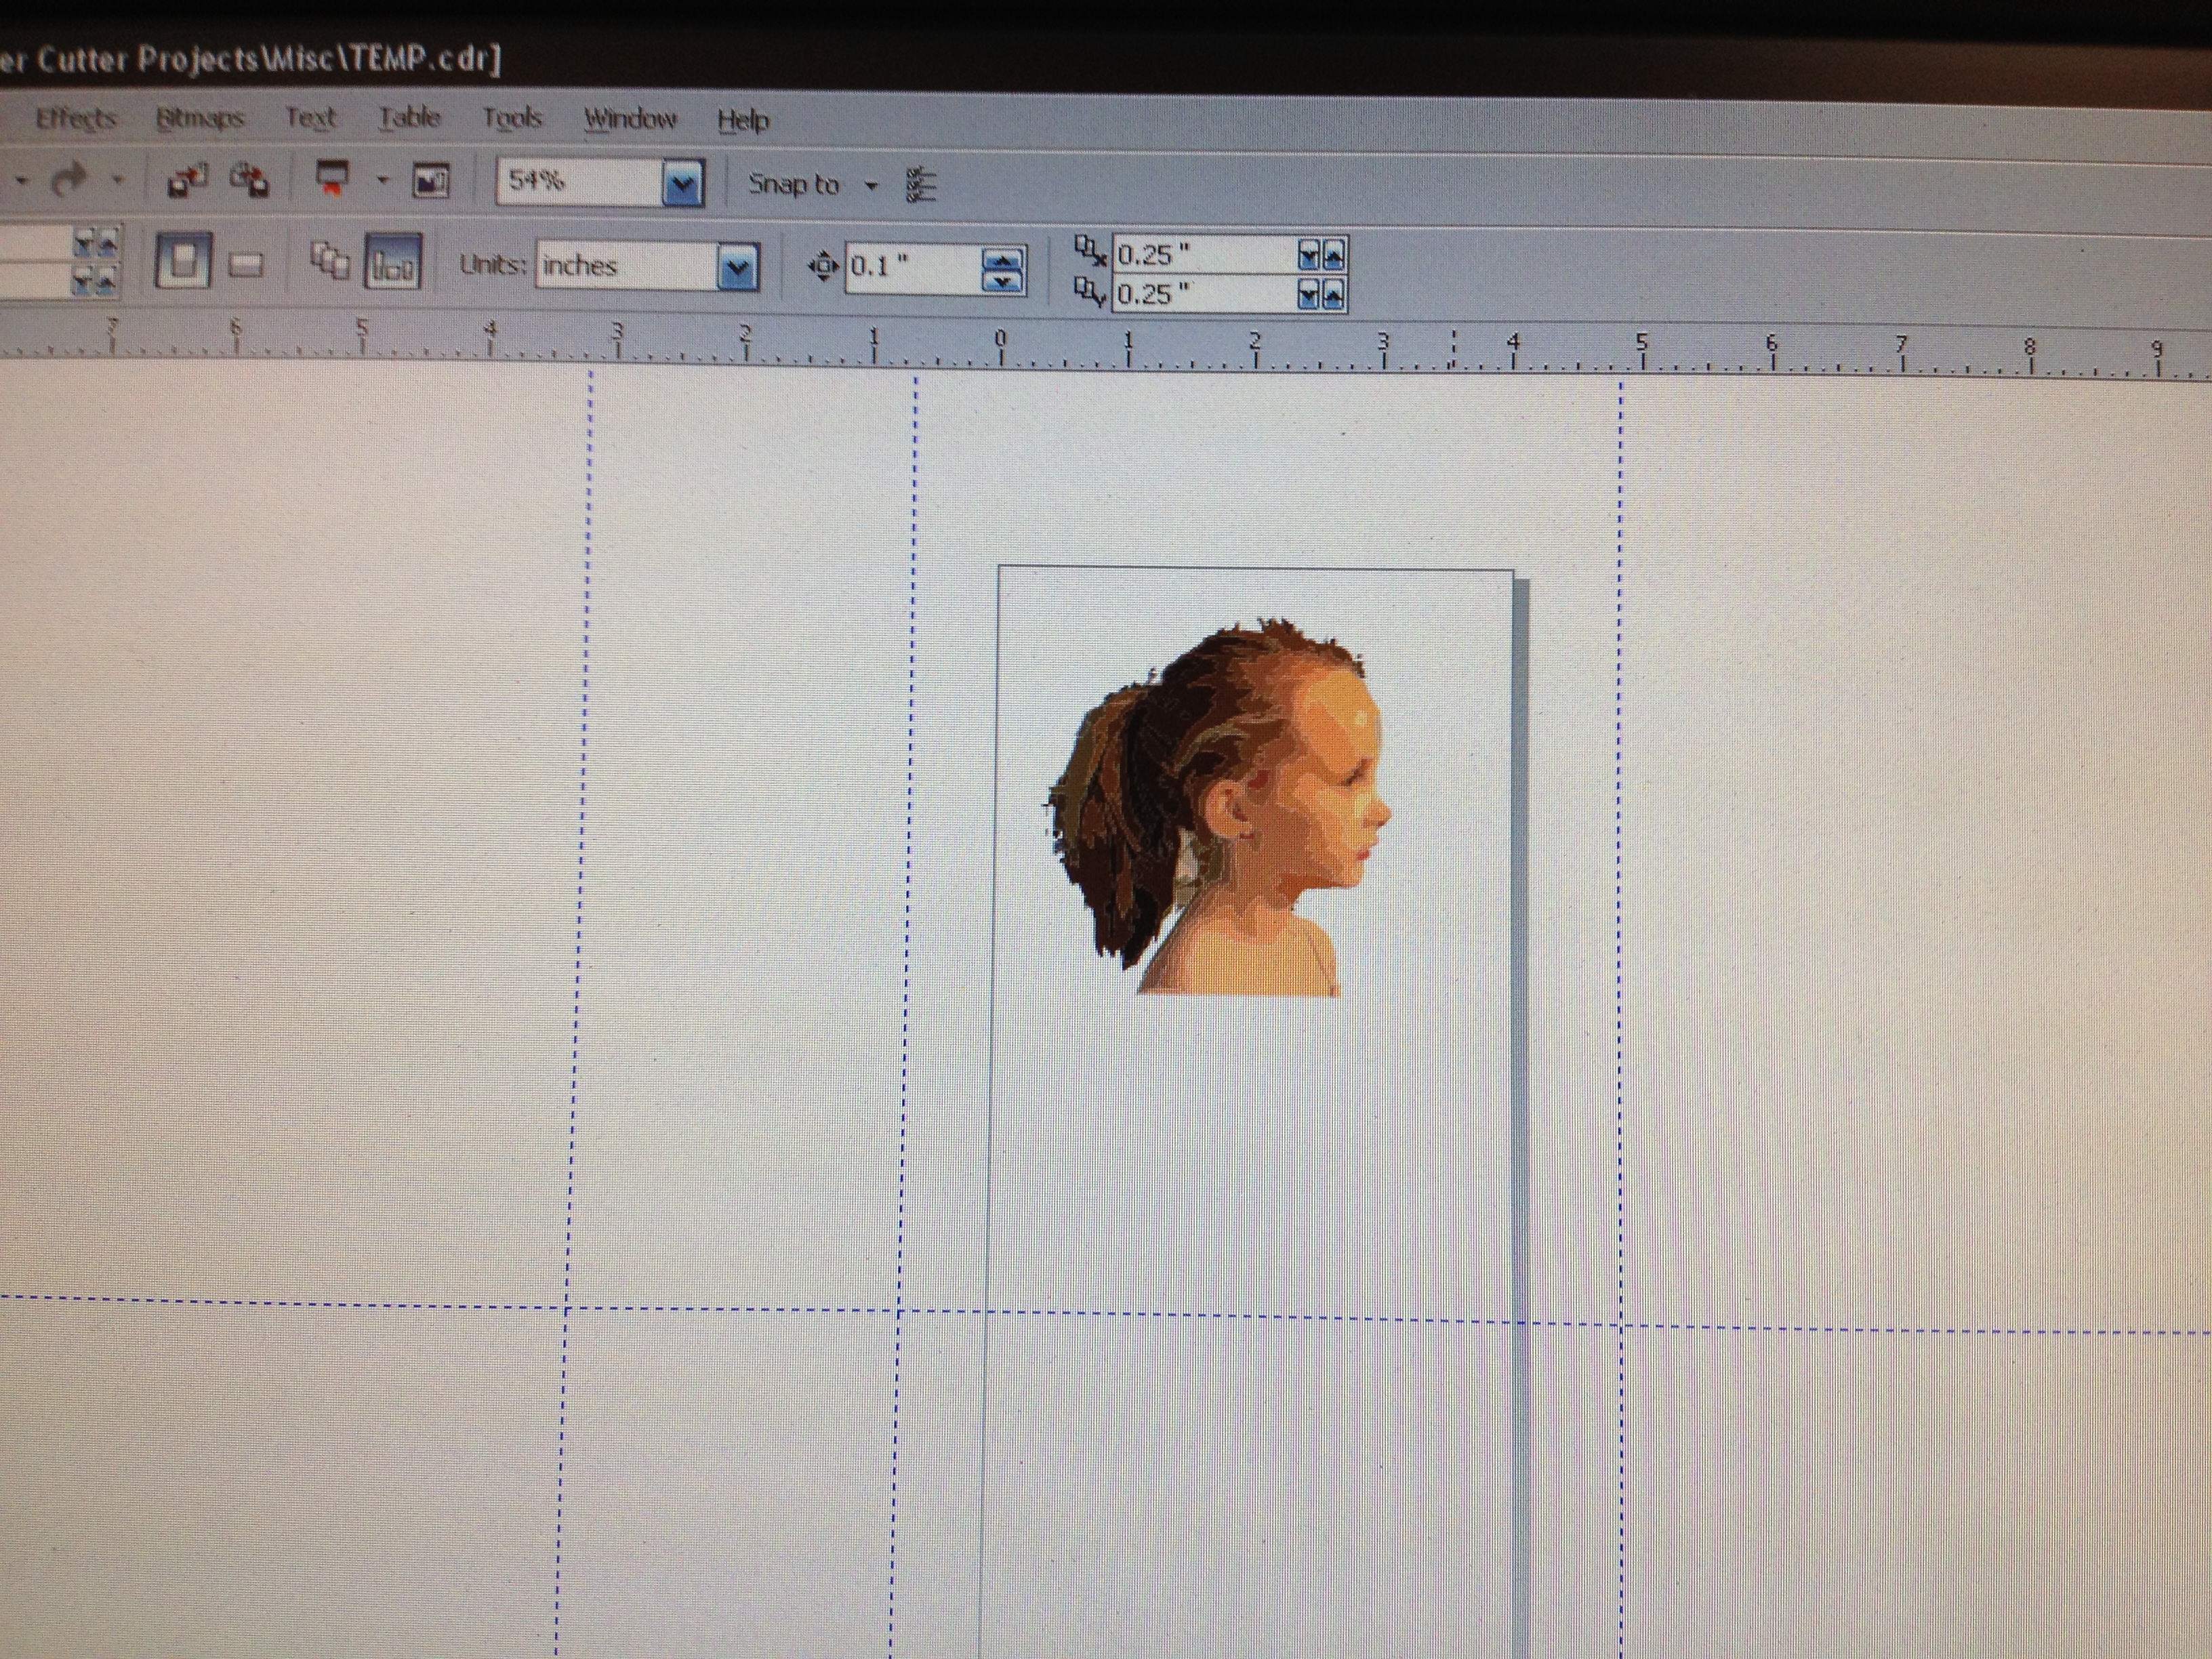Click the Export icon

point(249,180)
